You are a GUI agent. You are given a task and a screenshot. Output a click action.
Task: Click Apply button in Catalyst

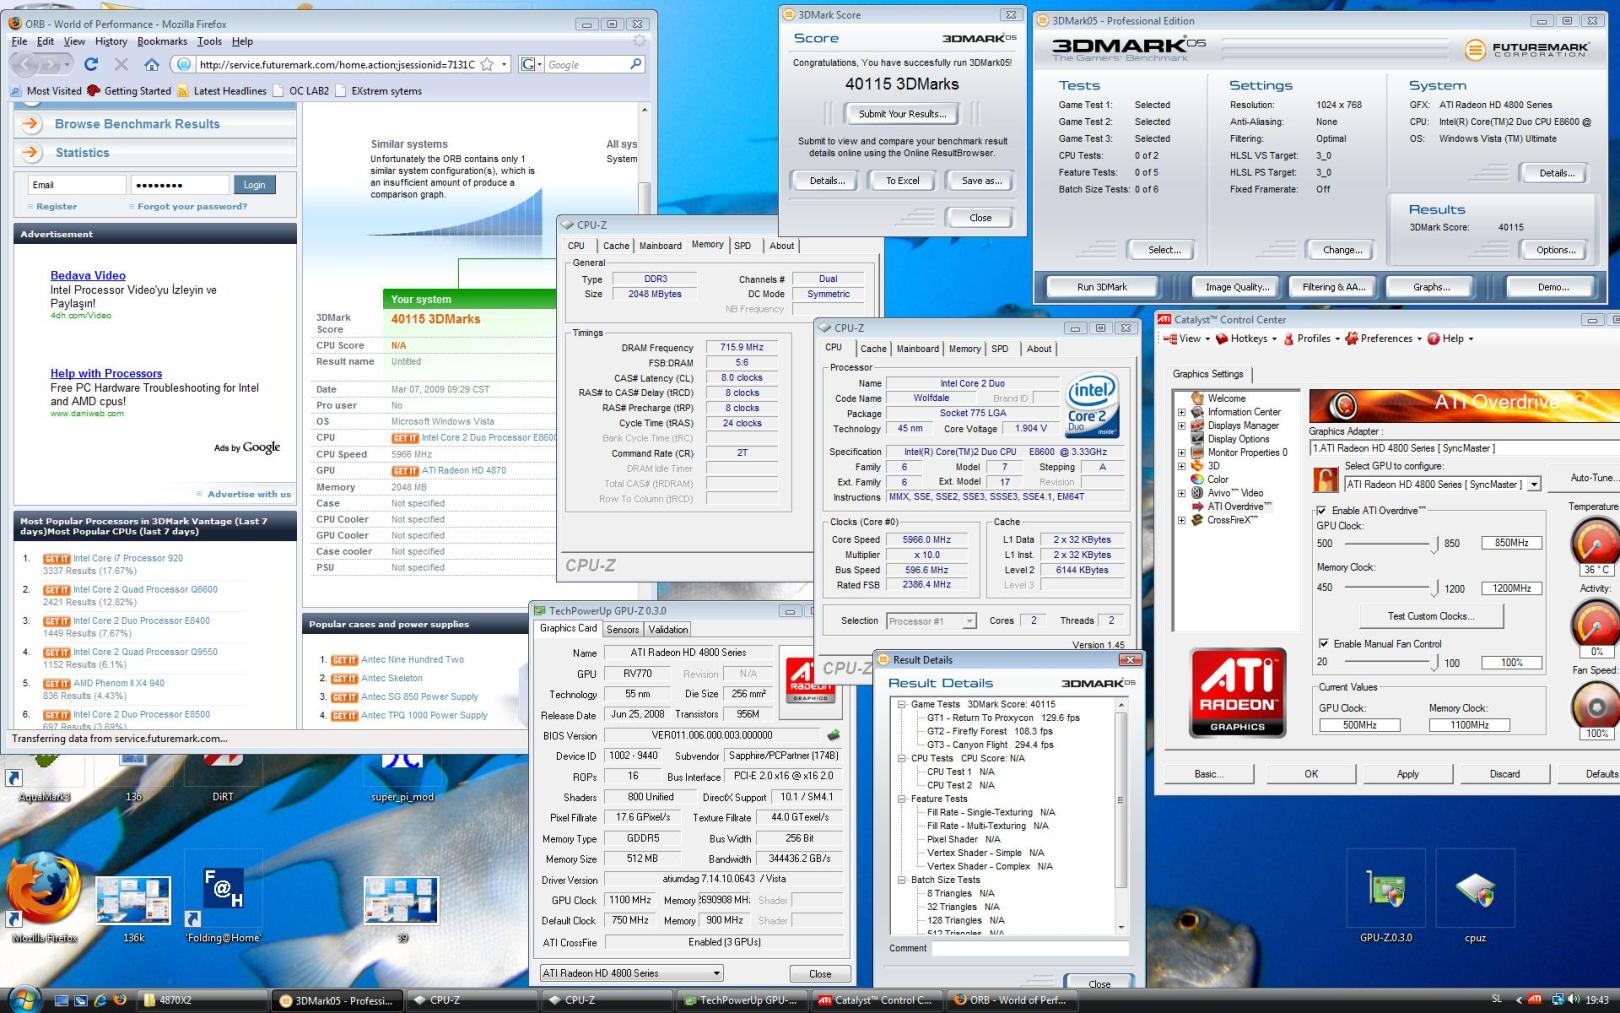pos(1407,774)
